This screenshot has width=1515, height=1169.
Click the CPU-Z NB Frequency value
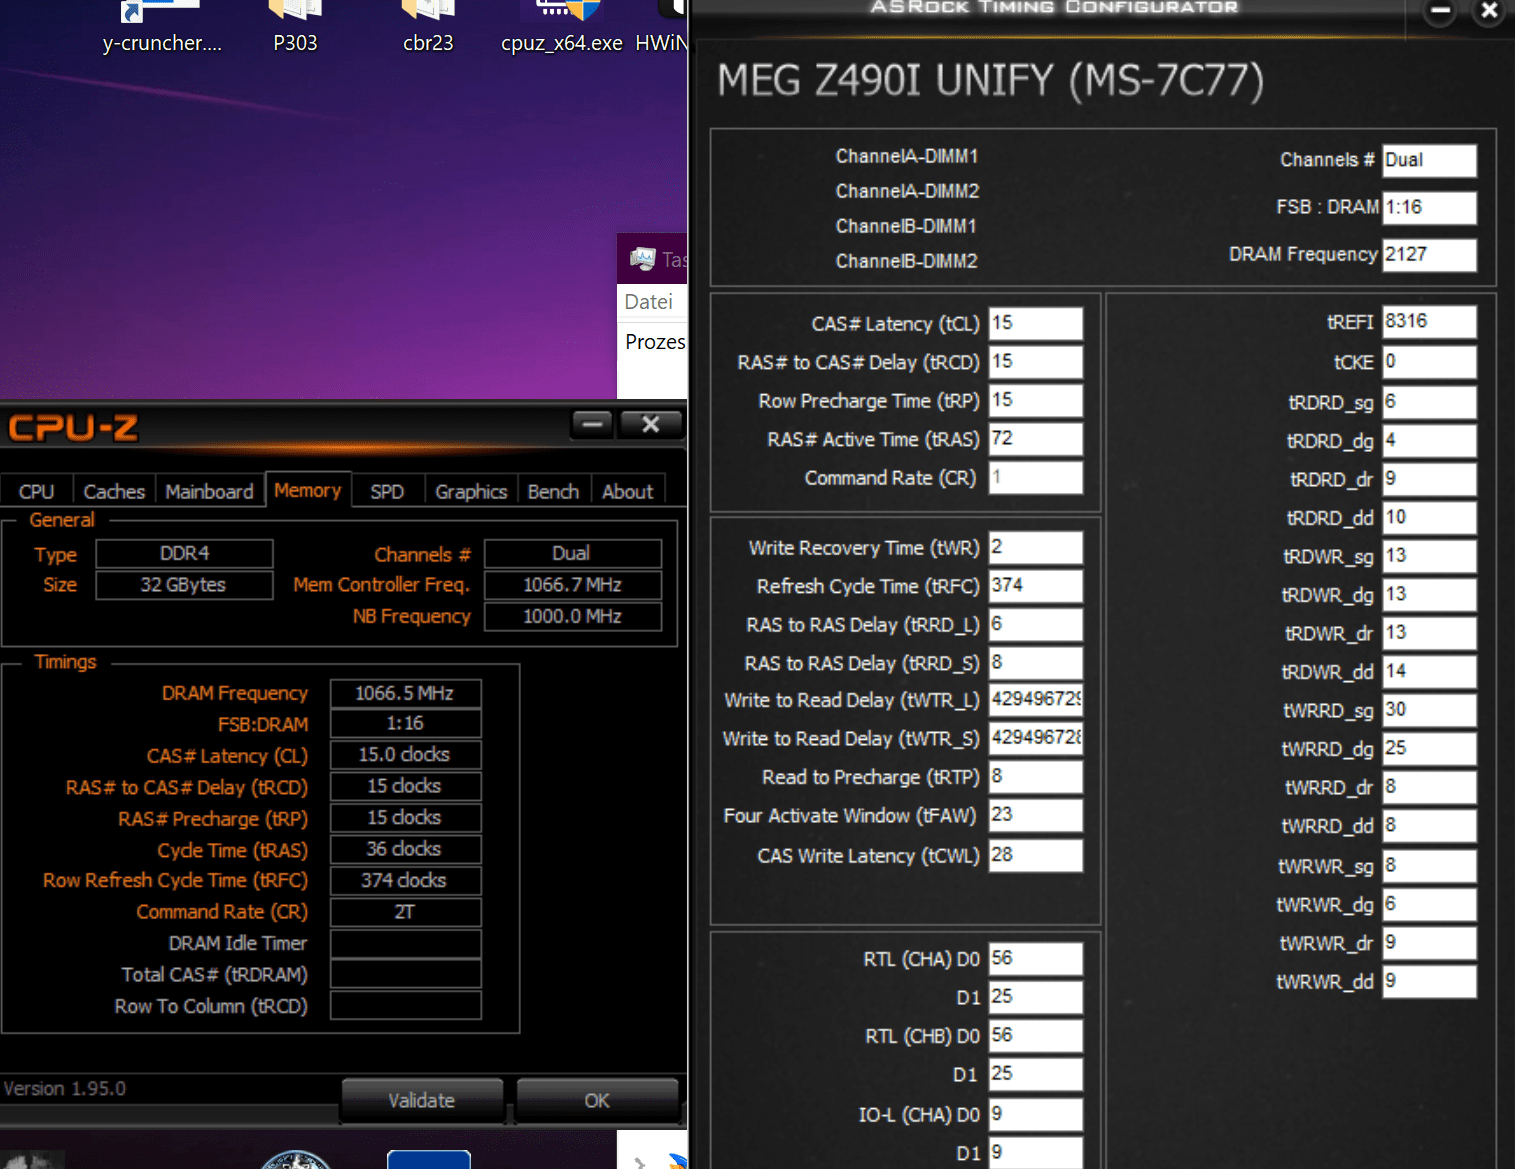coord(573,616)
